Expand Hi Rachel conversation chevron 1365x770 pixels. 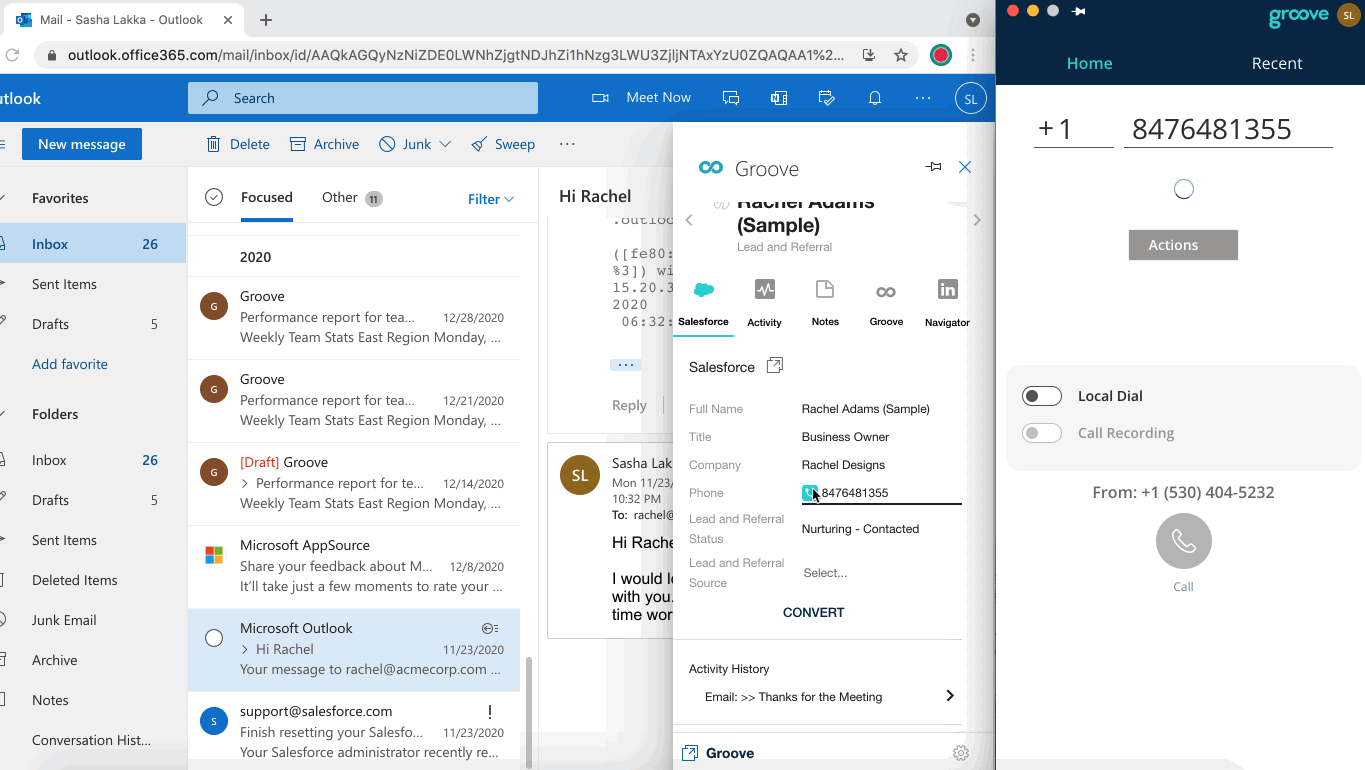point(245,649)
